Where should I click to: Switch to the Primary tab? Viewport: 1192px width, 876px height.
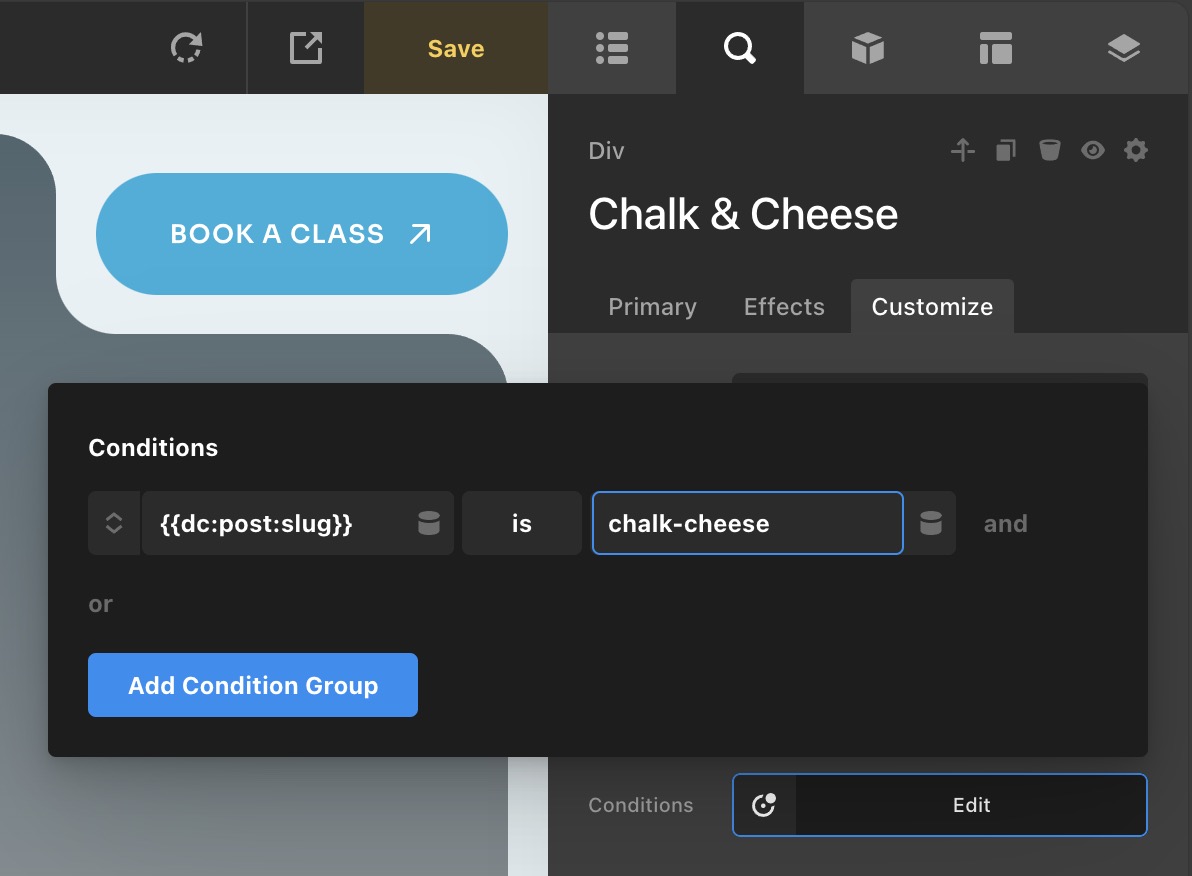pos(652,306)
